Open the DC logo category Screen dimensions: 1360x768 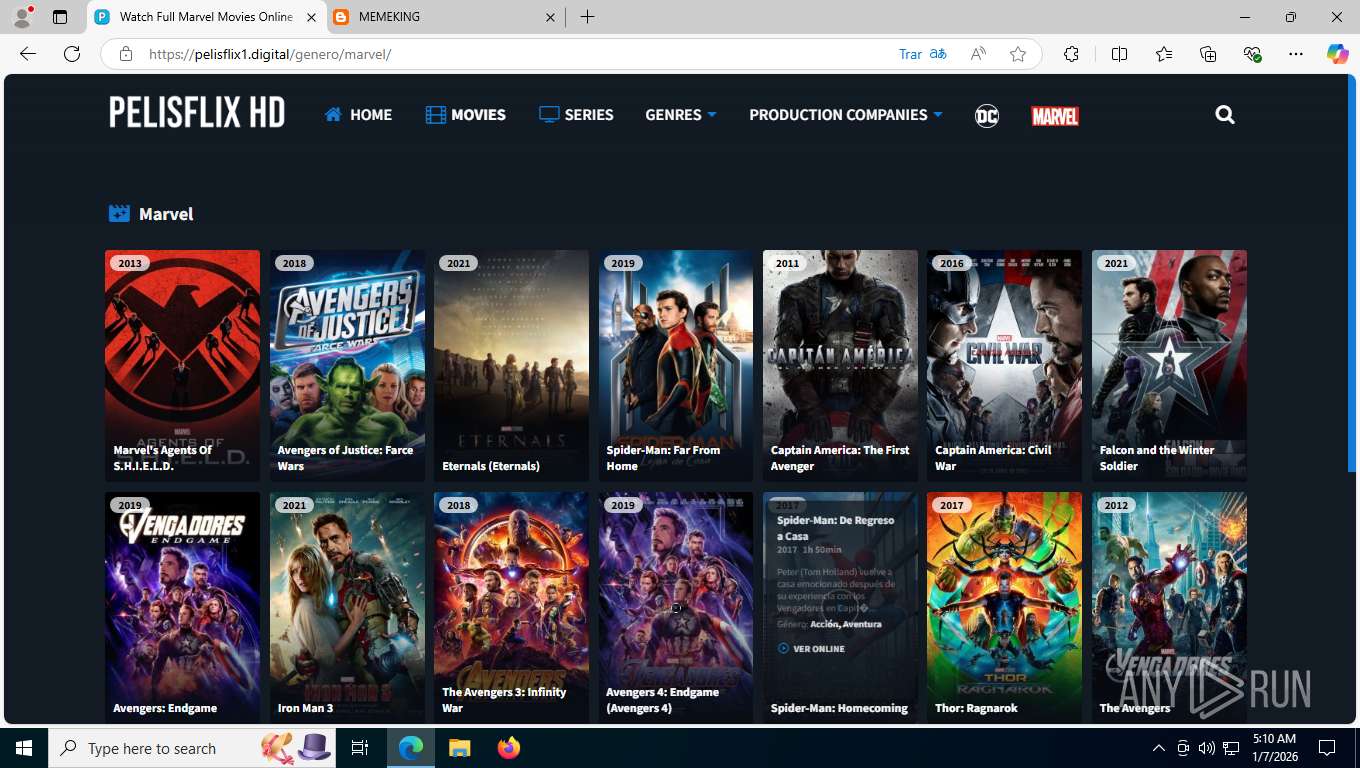986,116
